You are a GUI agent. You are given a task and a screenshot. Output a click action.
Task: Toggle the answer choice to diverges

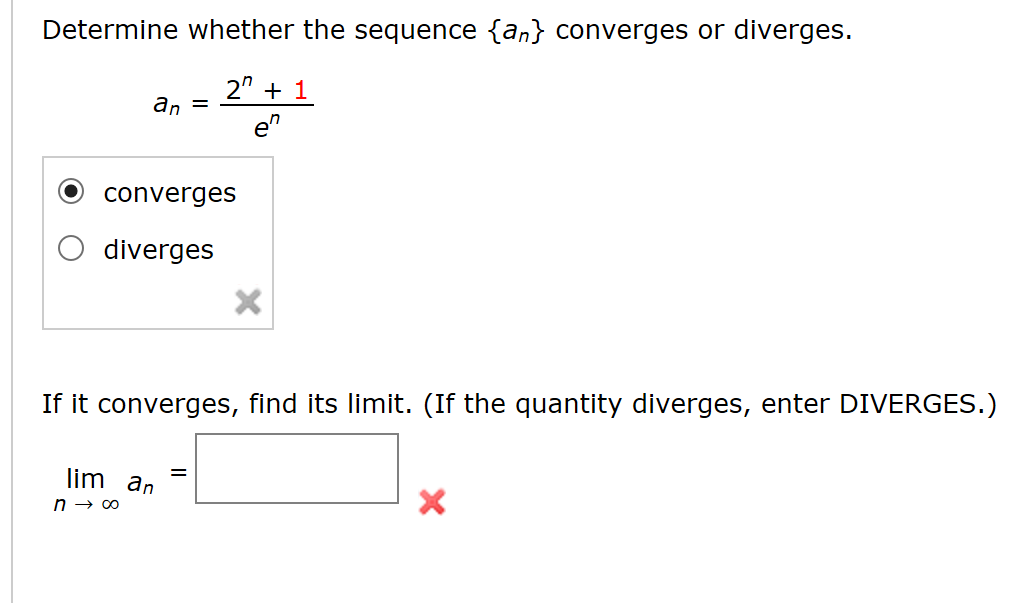tap(70, 248)
